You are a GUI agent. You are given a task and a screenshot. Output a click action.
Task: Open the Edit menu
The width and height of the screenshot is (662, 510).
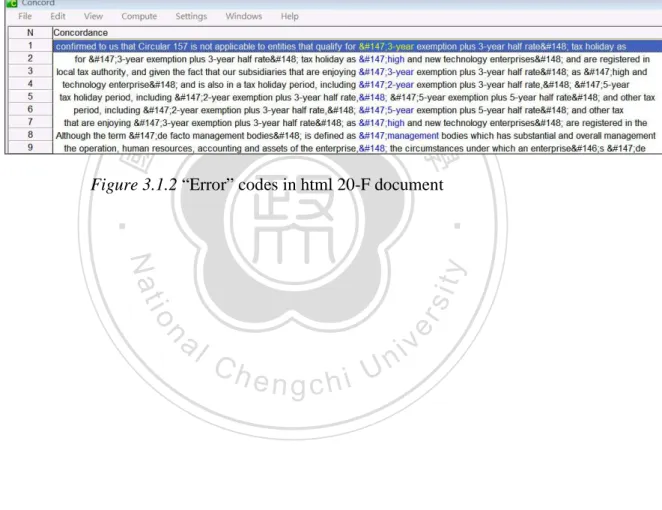[x=58, y=16]
